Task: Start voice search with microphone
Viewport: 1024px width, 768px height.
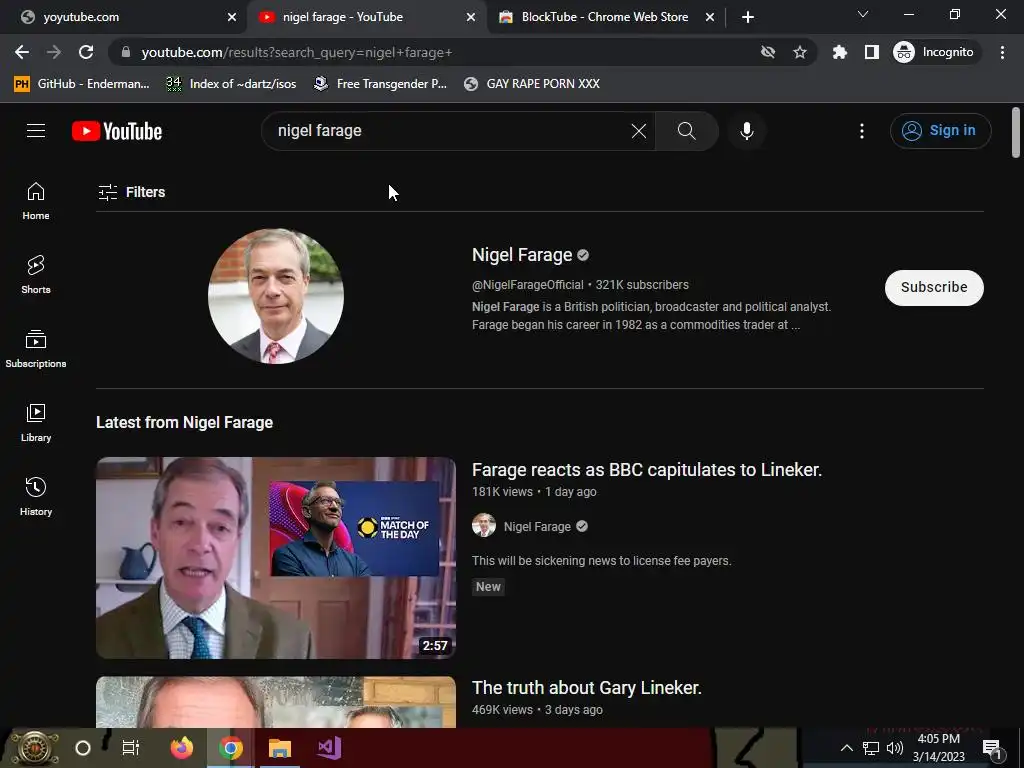Action: point(746,131)
